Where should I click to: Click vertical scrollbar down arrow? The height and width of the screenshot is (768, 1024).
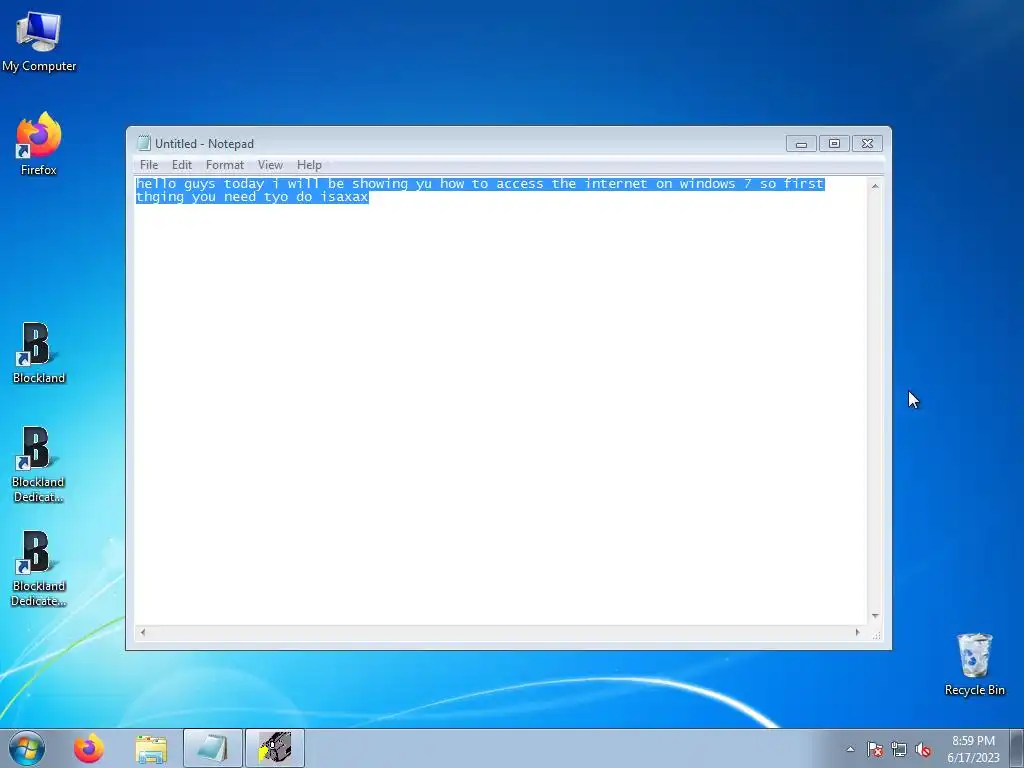pos(875,616)
